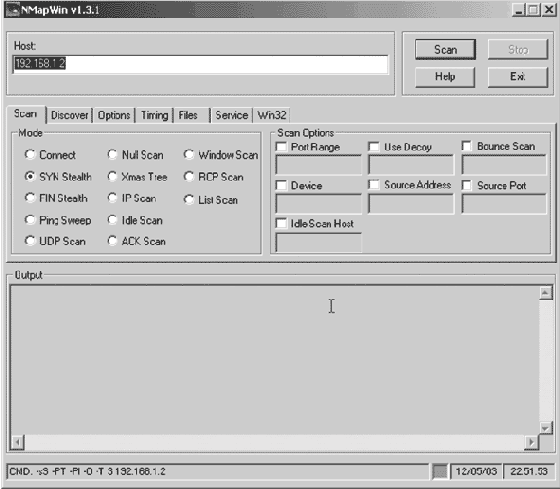Click the gray status indicator box
The width and height of the screenshot is (560, 489).
point(440,471)
